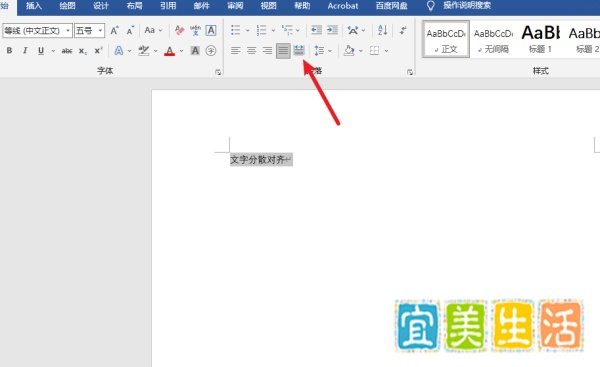600x367 pixels.
Task: Open the 视图 tab
Action: [269, 6]
